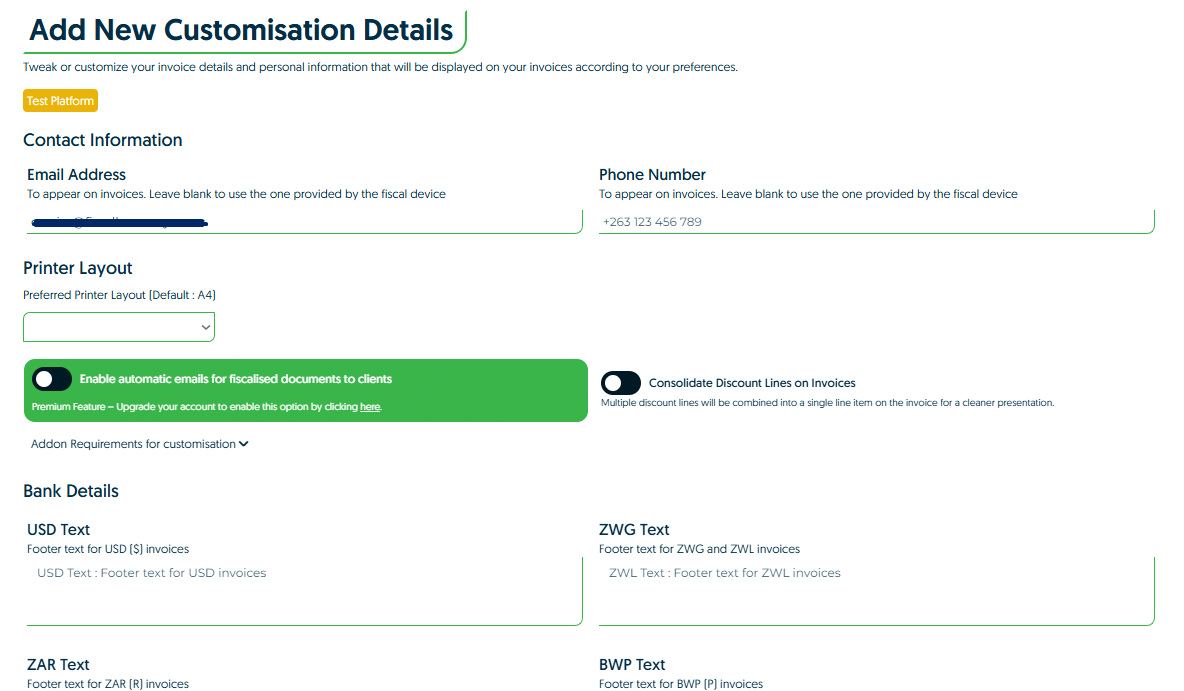Click the 'Enable automatic emails' label text
Screen dimensions: 1184x691
(x=236, y=379)
